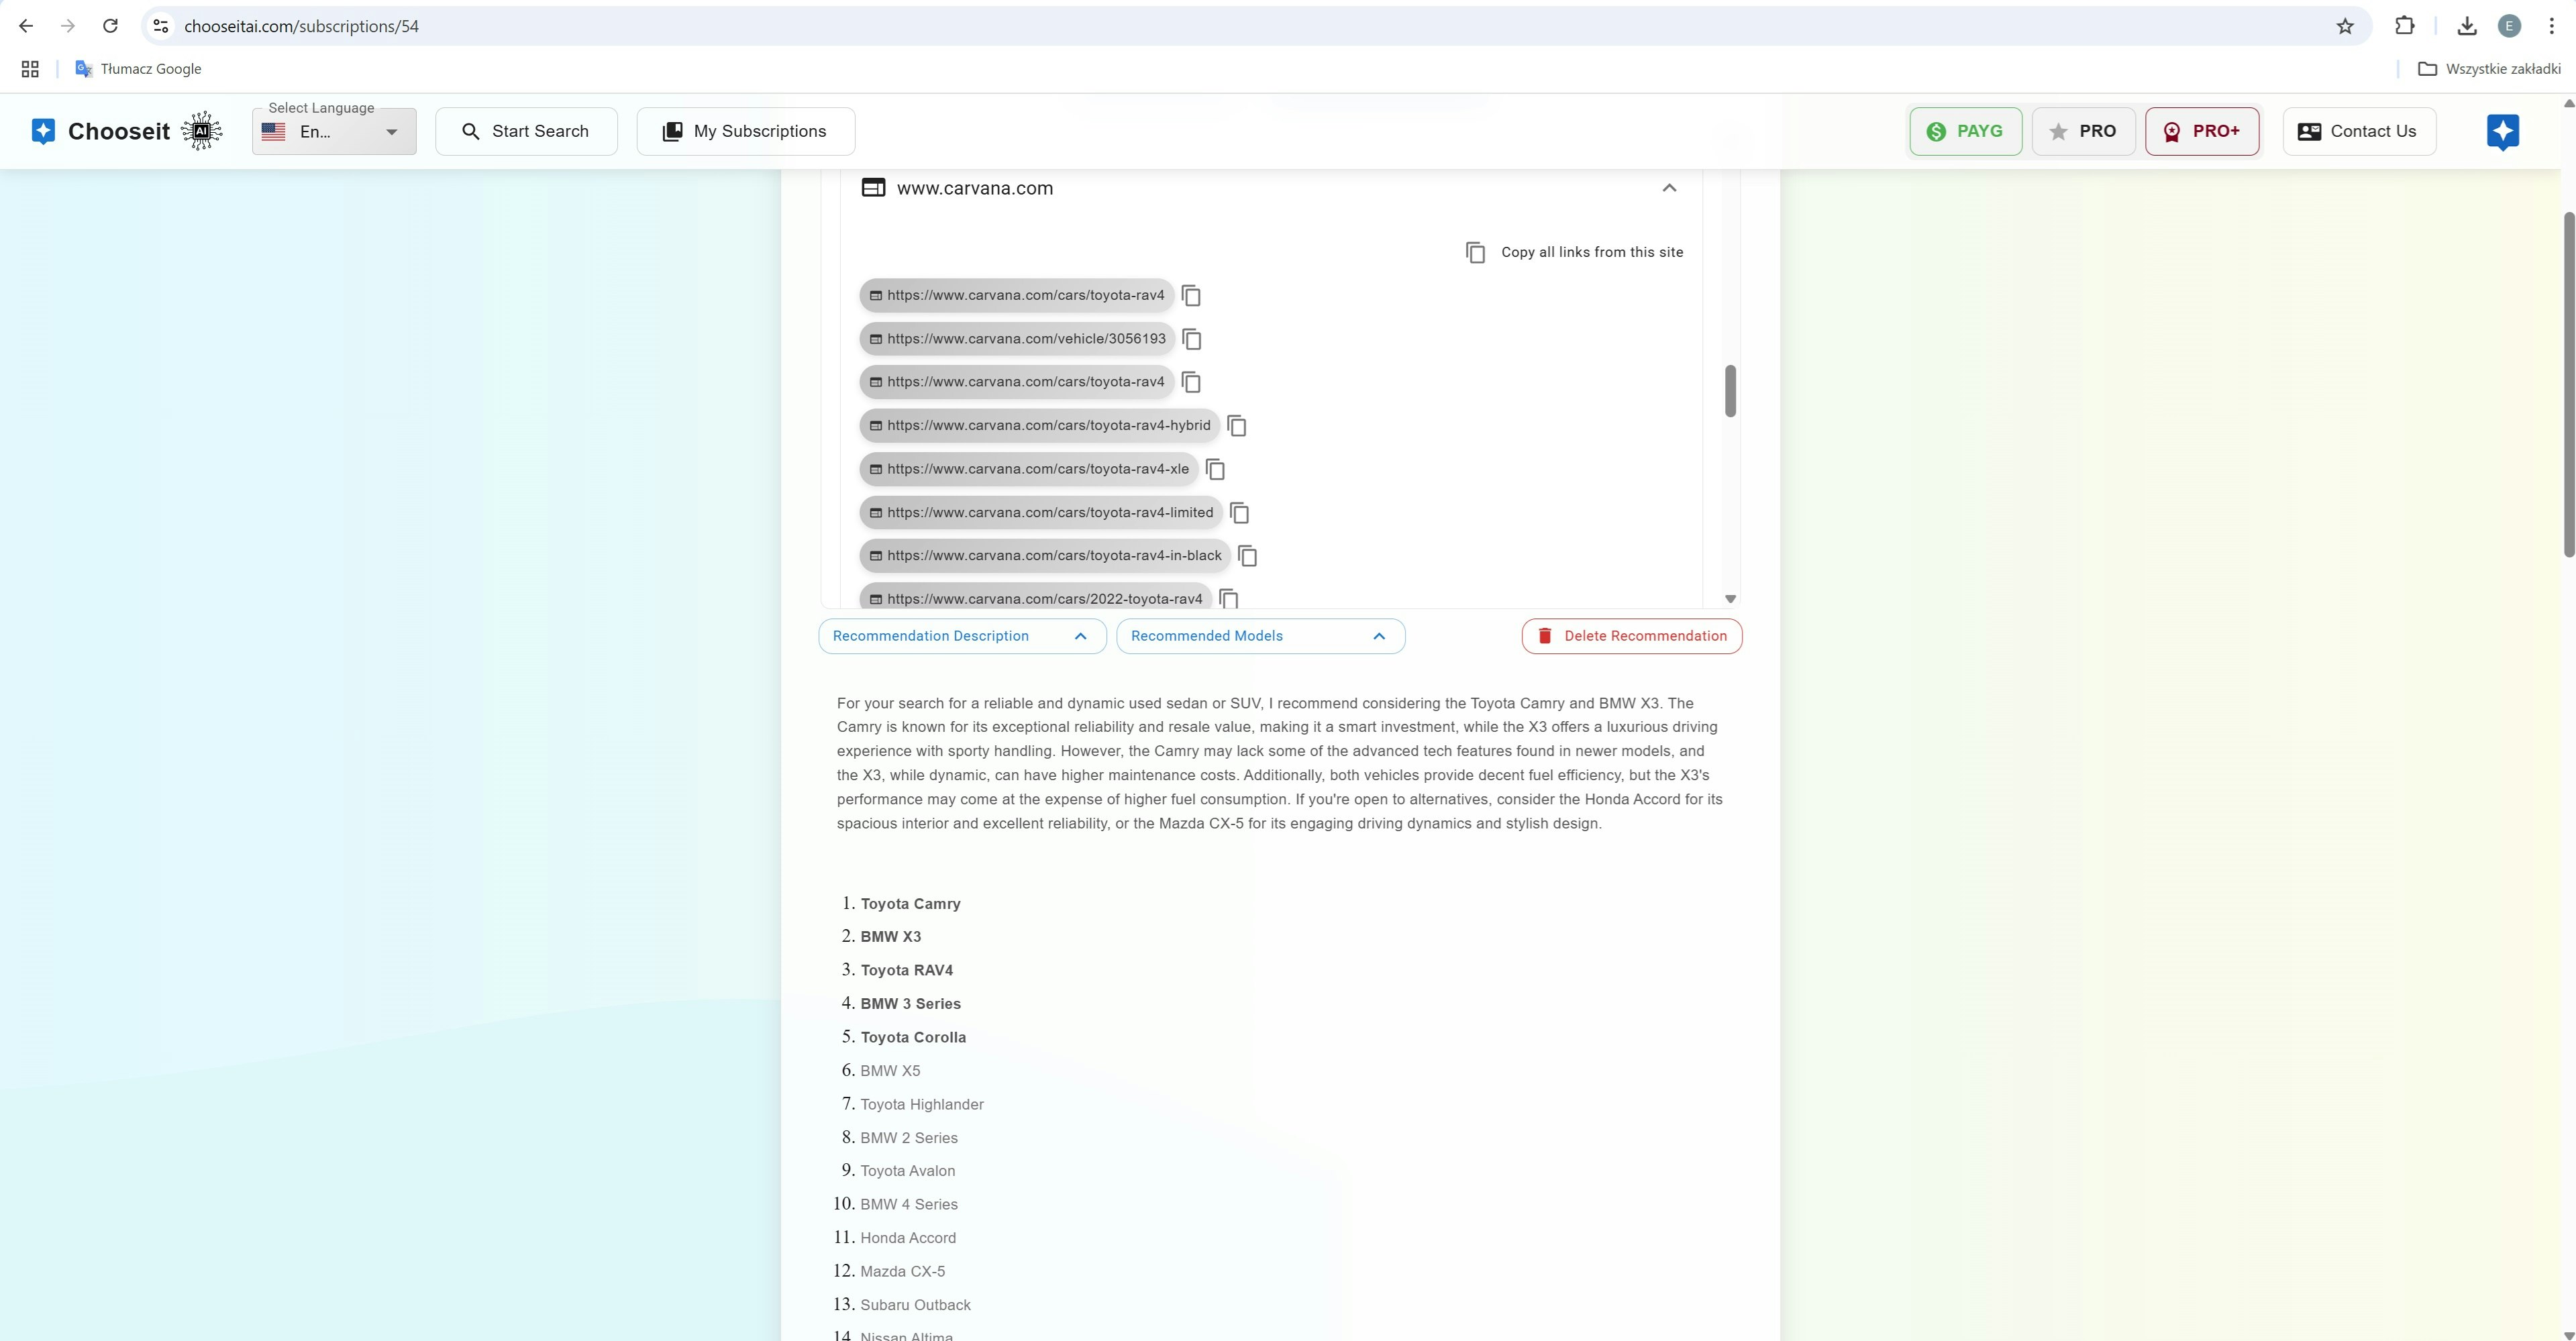Image resolution: width=2576 pixels, height=1341 pixels.
Task: Open browser downloads icon
Action: coord(2466,26)
